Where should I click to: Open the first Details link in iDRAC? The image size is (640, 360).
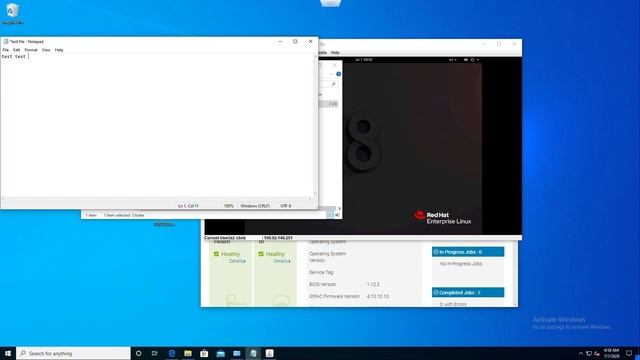237,261
